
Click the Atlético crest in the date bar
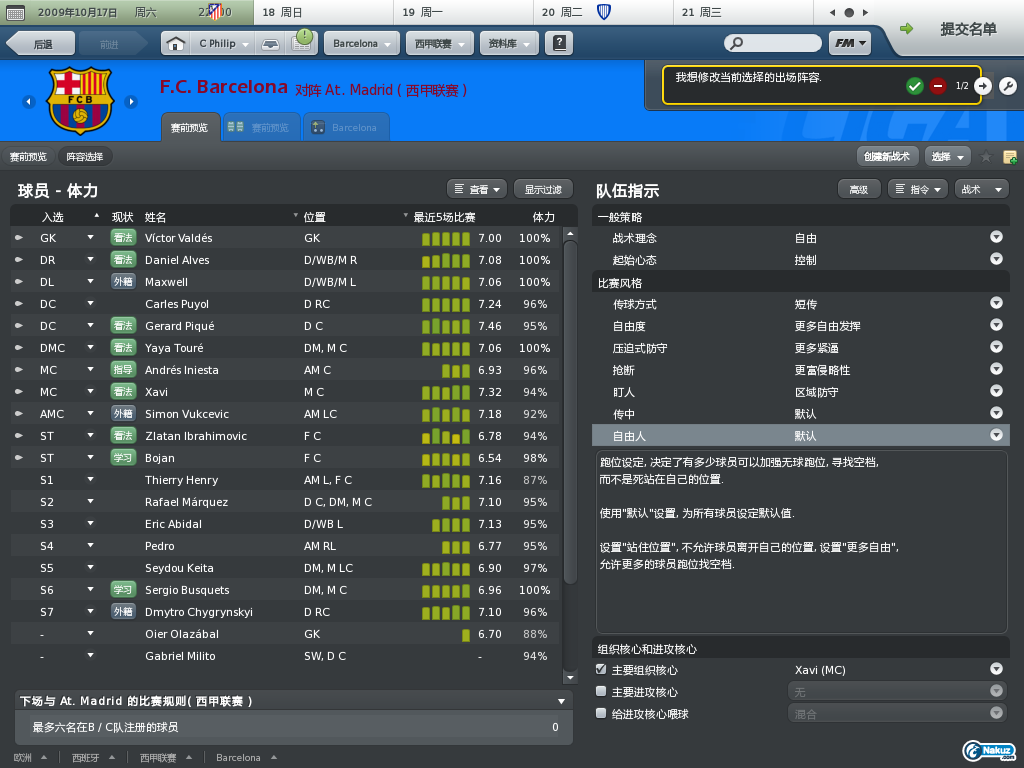point(215,11)
